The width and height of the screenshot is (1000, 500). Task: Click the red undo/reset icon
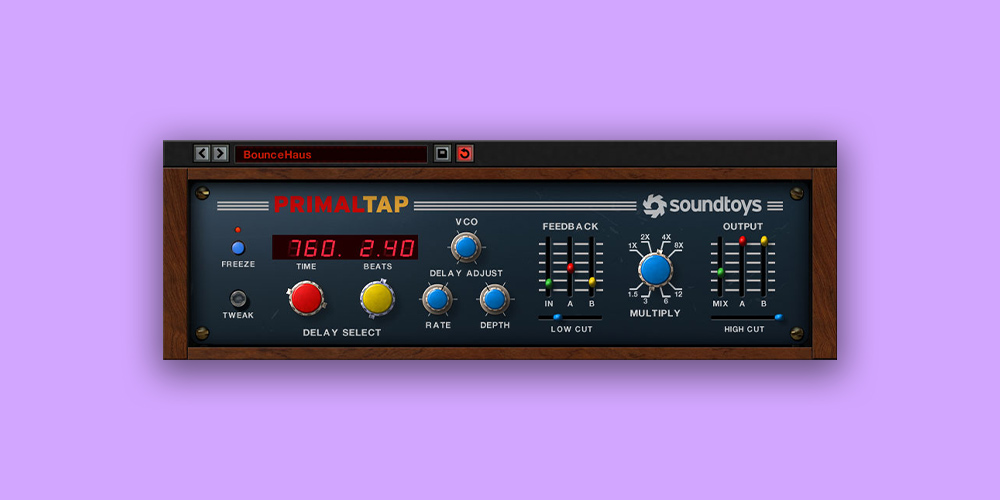click(465, 153)
